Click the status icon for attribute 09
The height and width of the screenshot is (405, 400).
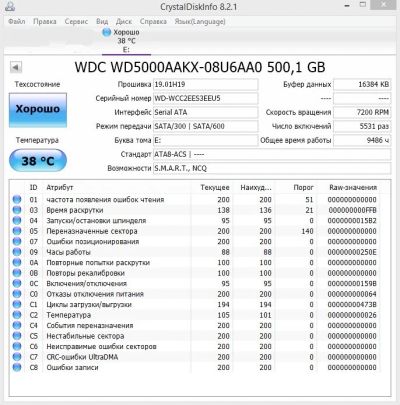(x=17, y=252)
